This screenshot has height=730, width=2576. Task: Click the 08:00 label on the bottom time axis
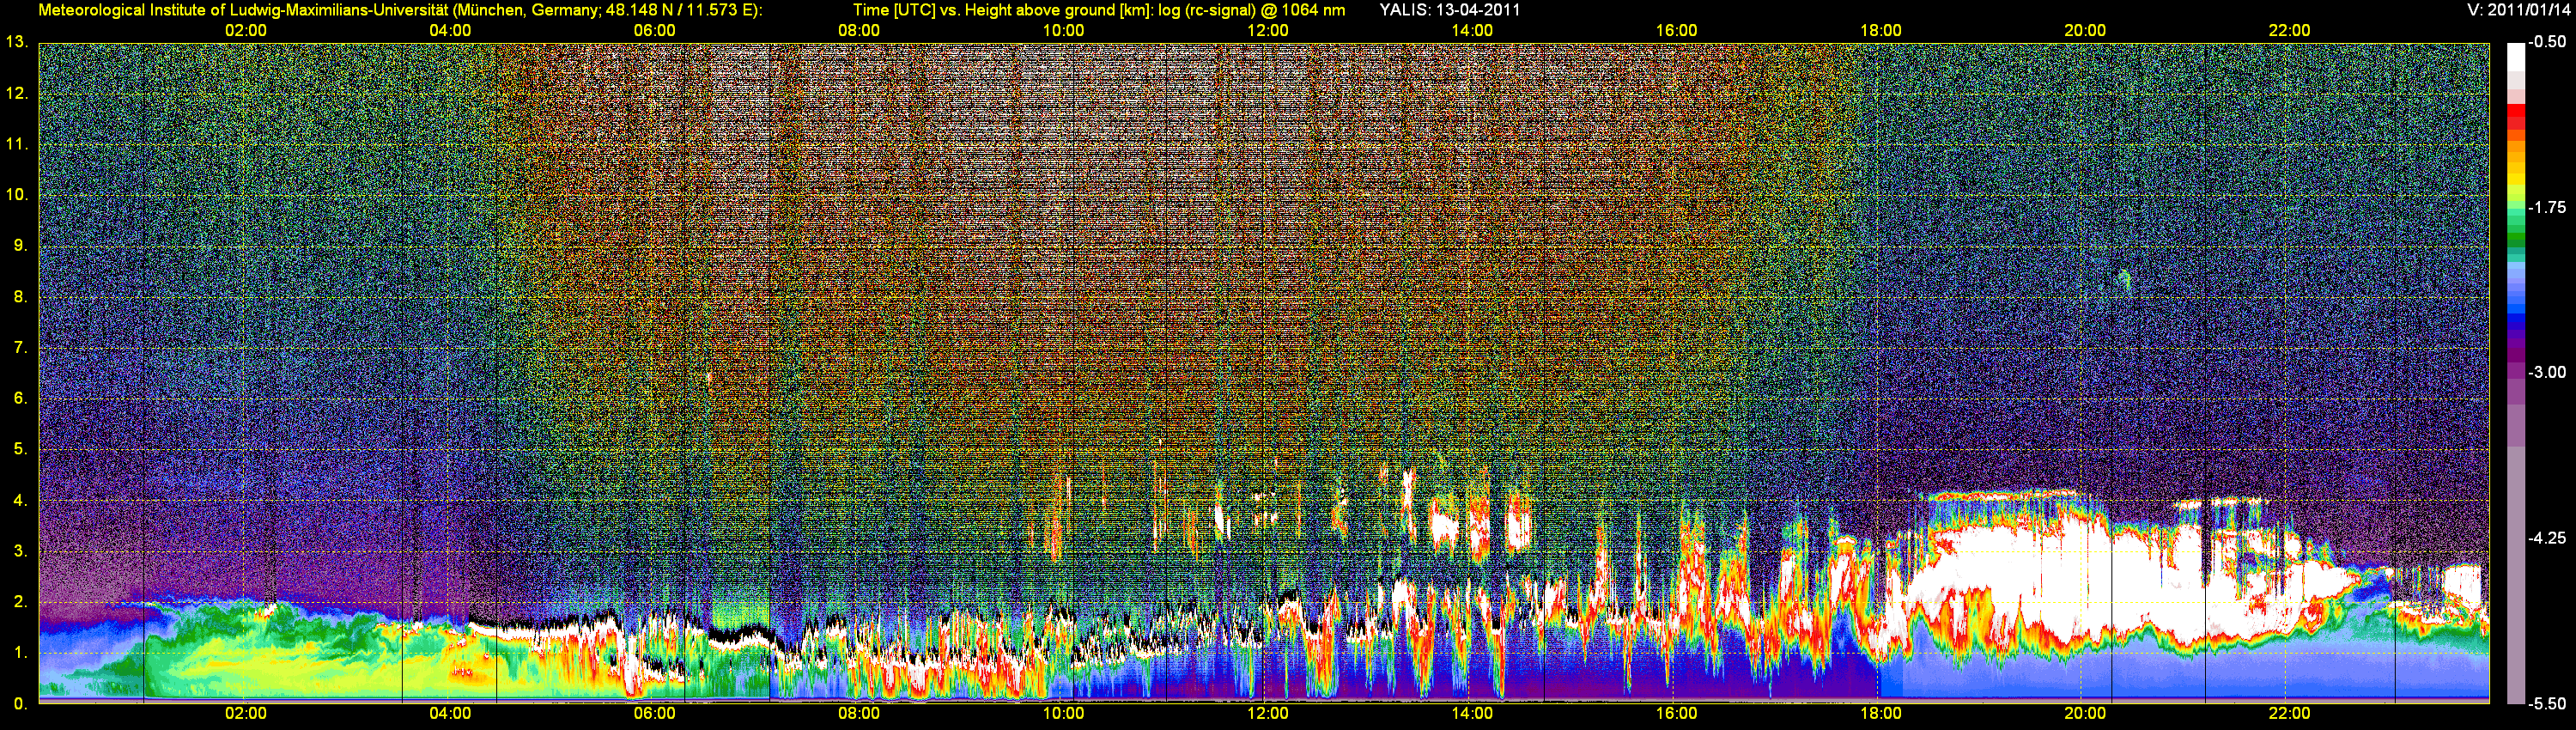(859, 713)
